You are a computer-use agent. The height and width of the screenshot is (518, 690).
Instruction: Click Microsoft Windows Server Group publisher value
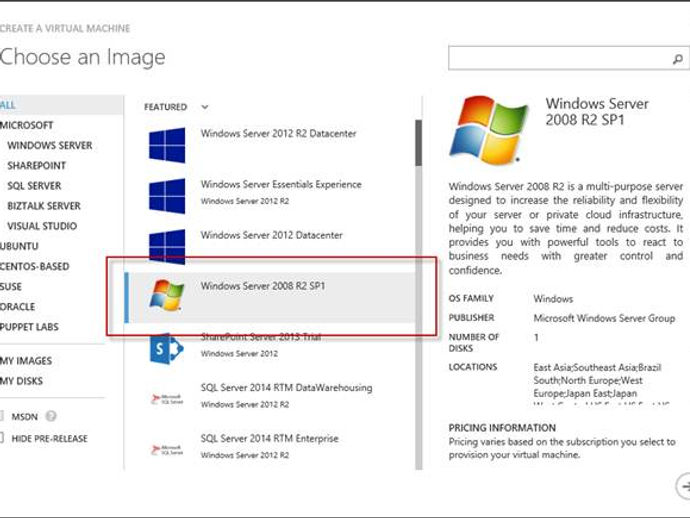(x=604, y=318)
